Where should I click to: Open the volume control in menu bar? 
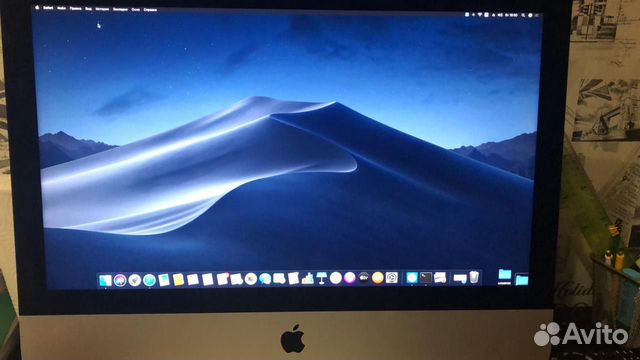tap(500, 15)
